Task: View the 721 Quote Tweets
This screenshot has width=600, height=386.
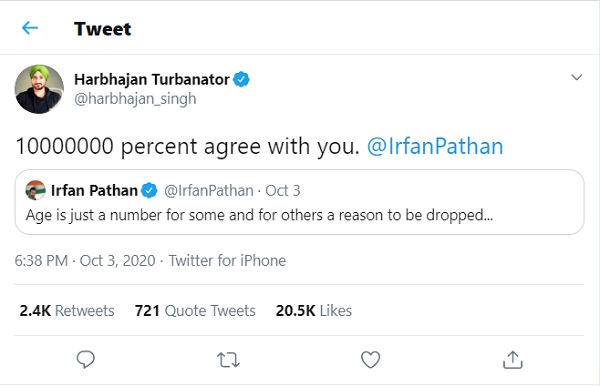Action: click(x=195, y=311)
